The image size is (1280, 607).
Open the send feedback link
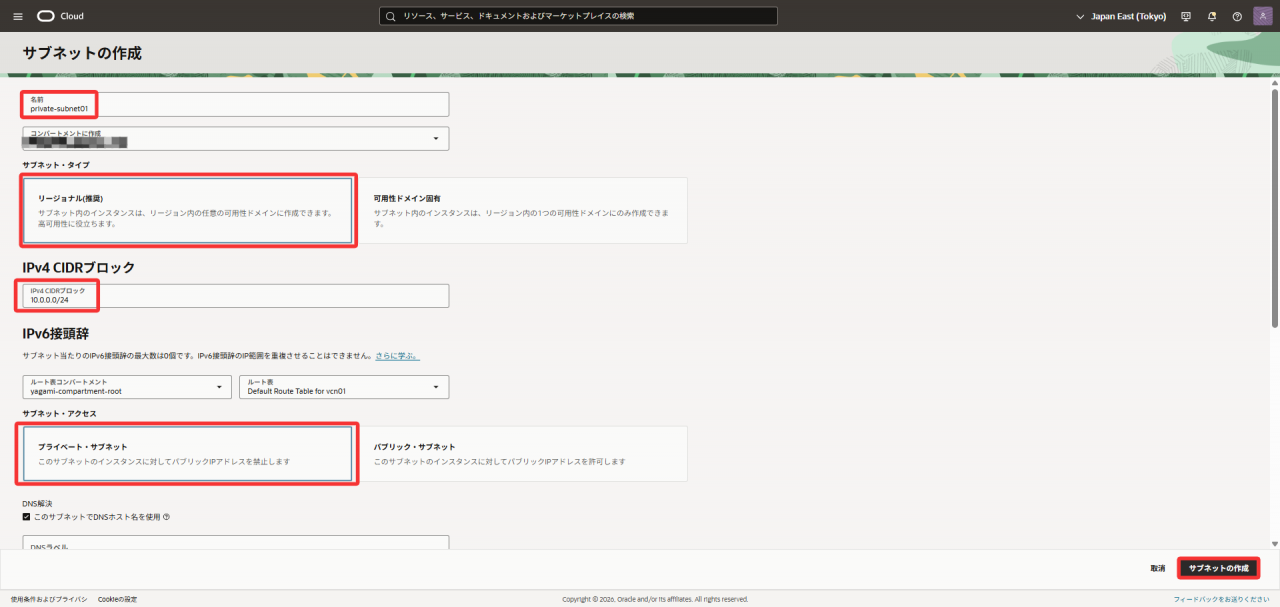pyautogui.click(x=1222, y=599)
